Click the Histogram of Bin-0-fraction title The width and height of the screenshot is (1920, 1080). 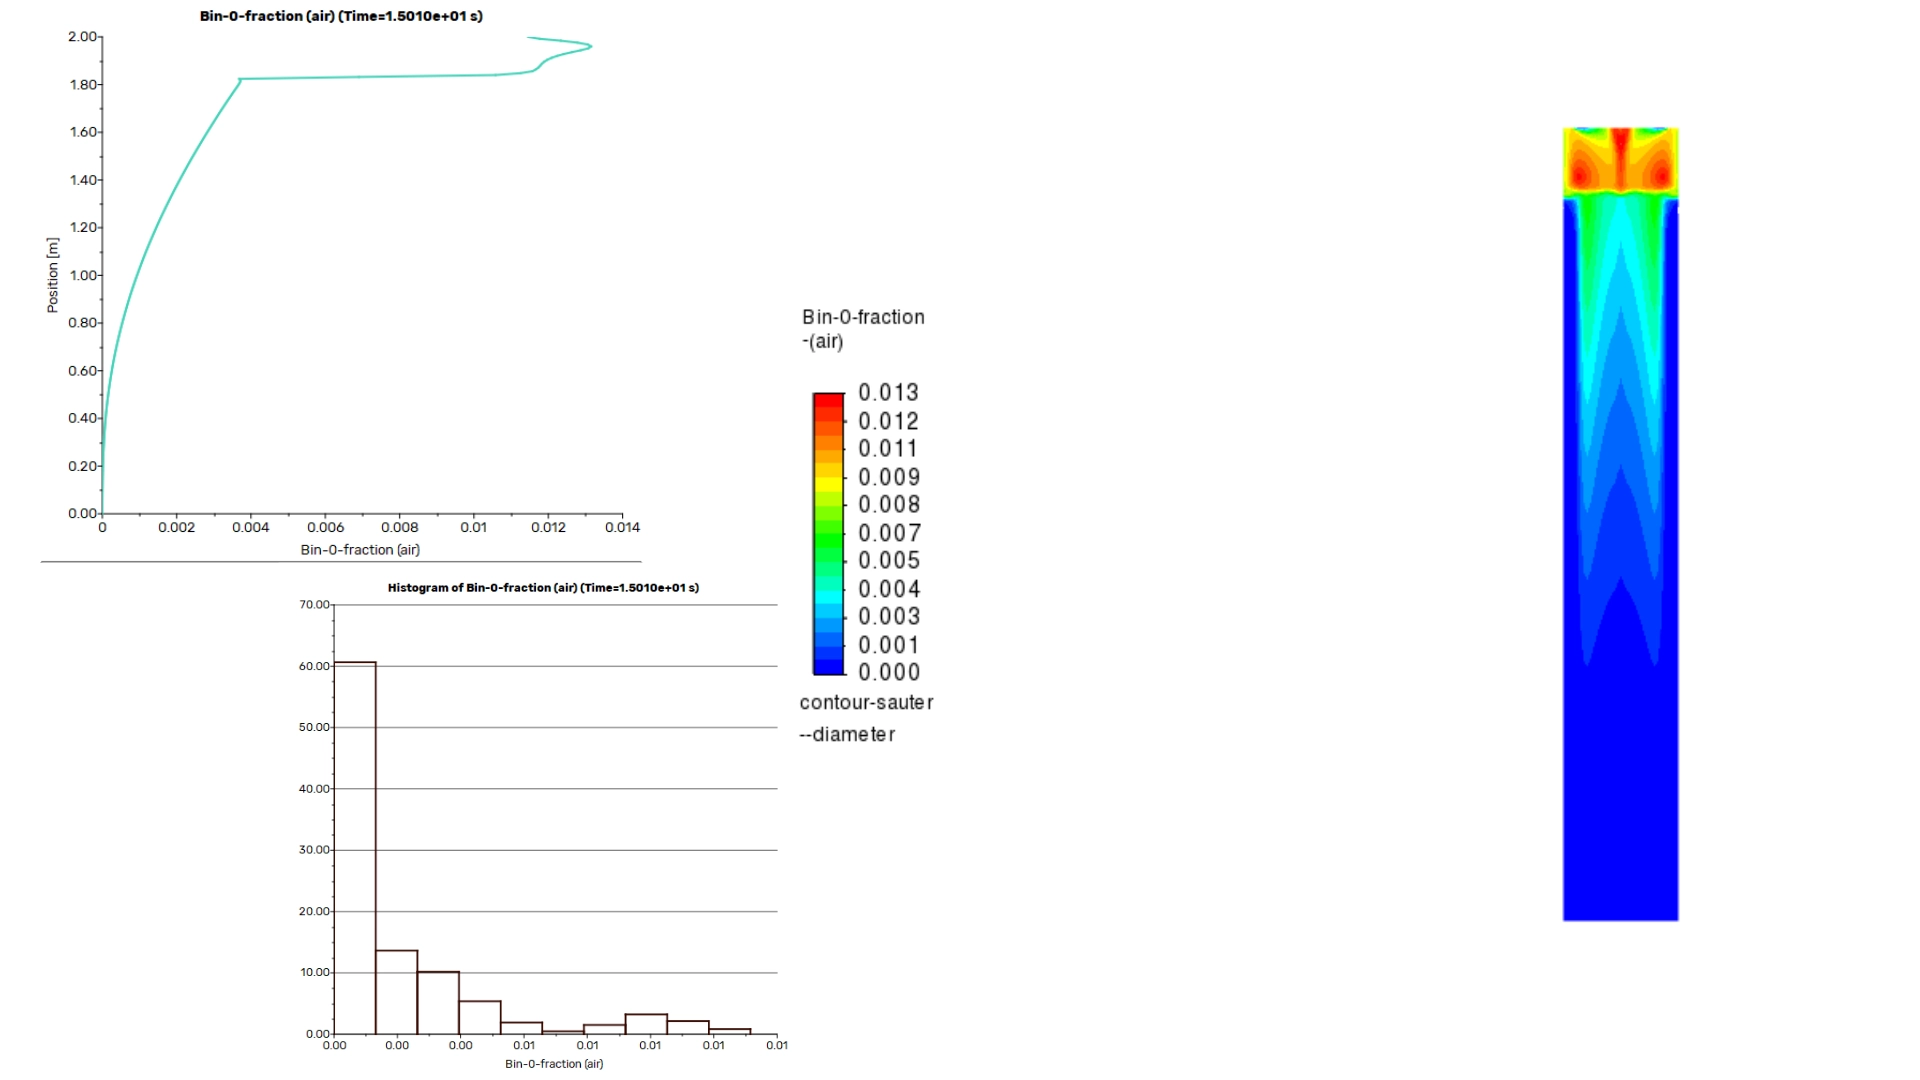543,588
